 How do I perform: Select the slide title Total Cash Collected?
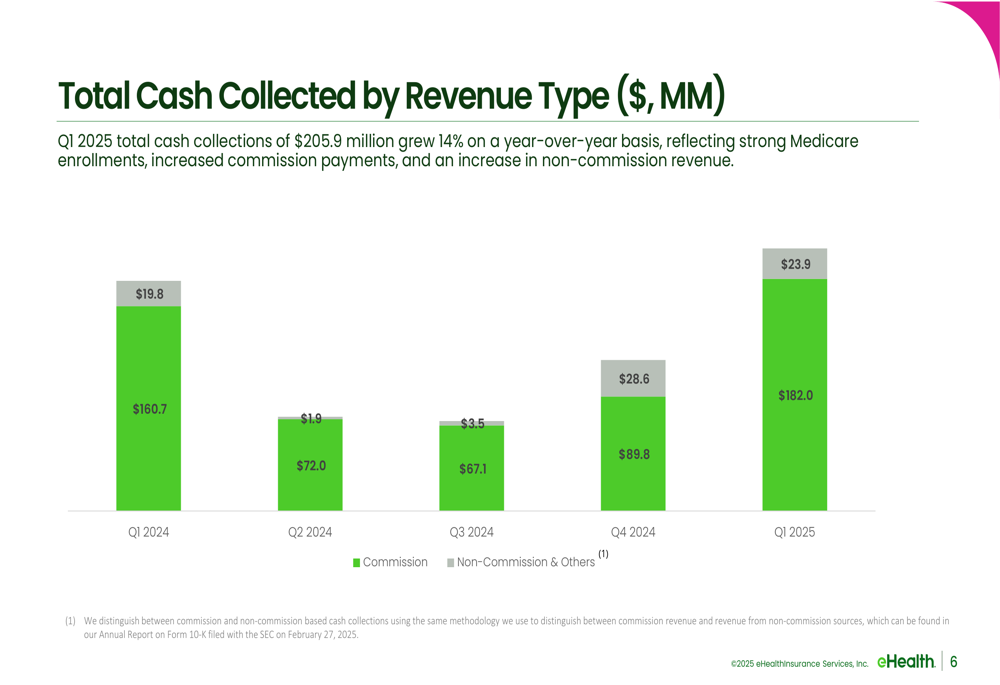click(x=392, y=96)
